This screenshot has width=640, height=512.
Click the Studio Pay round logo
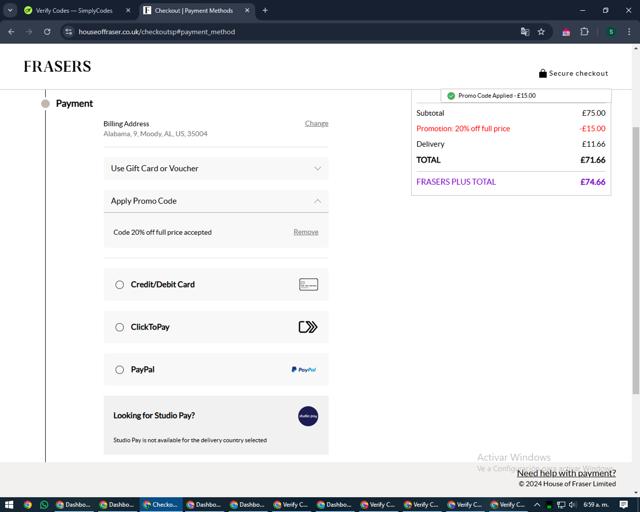(x=308, y=416)
